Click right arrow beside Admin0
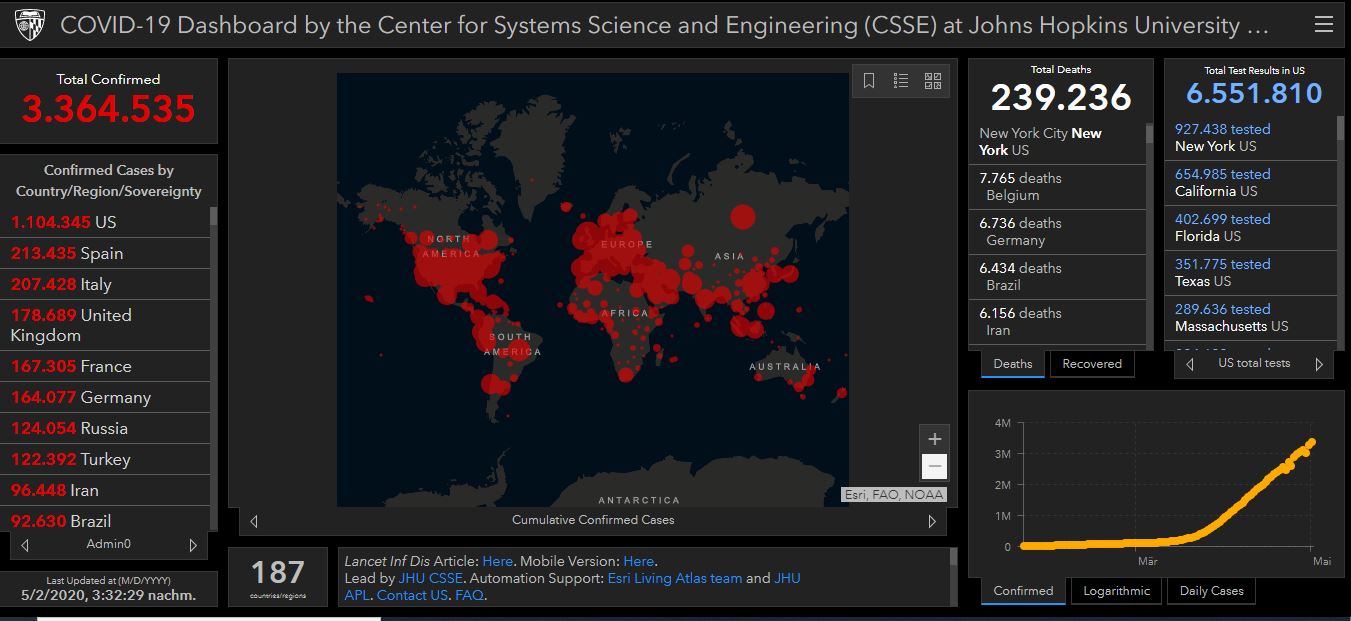 point(193,545)
